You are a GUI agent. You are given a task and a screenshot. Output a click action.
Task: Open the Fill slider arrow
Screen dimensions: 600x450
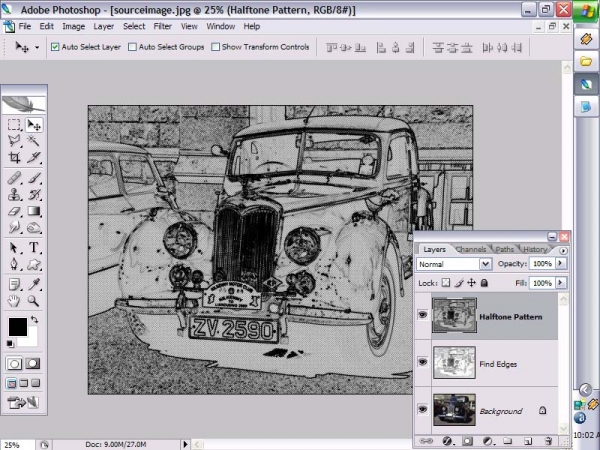(561, 283)
